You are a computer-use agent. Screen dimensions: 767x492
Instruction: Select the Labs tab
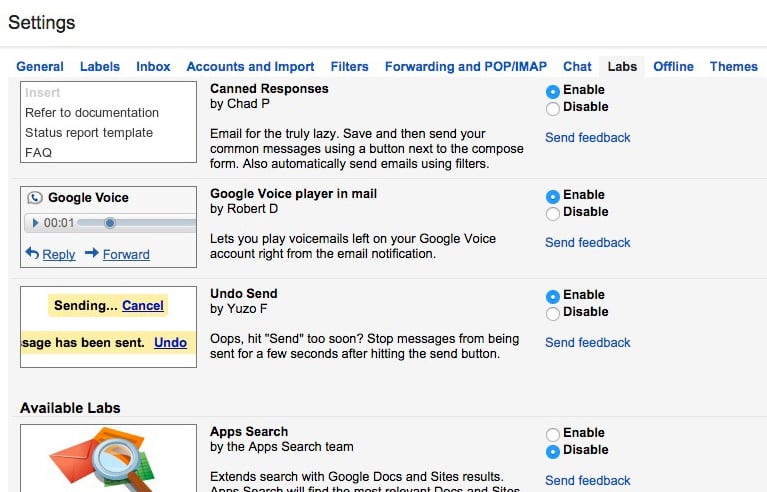[x=622, y=67]
